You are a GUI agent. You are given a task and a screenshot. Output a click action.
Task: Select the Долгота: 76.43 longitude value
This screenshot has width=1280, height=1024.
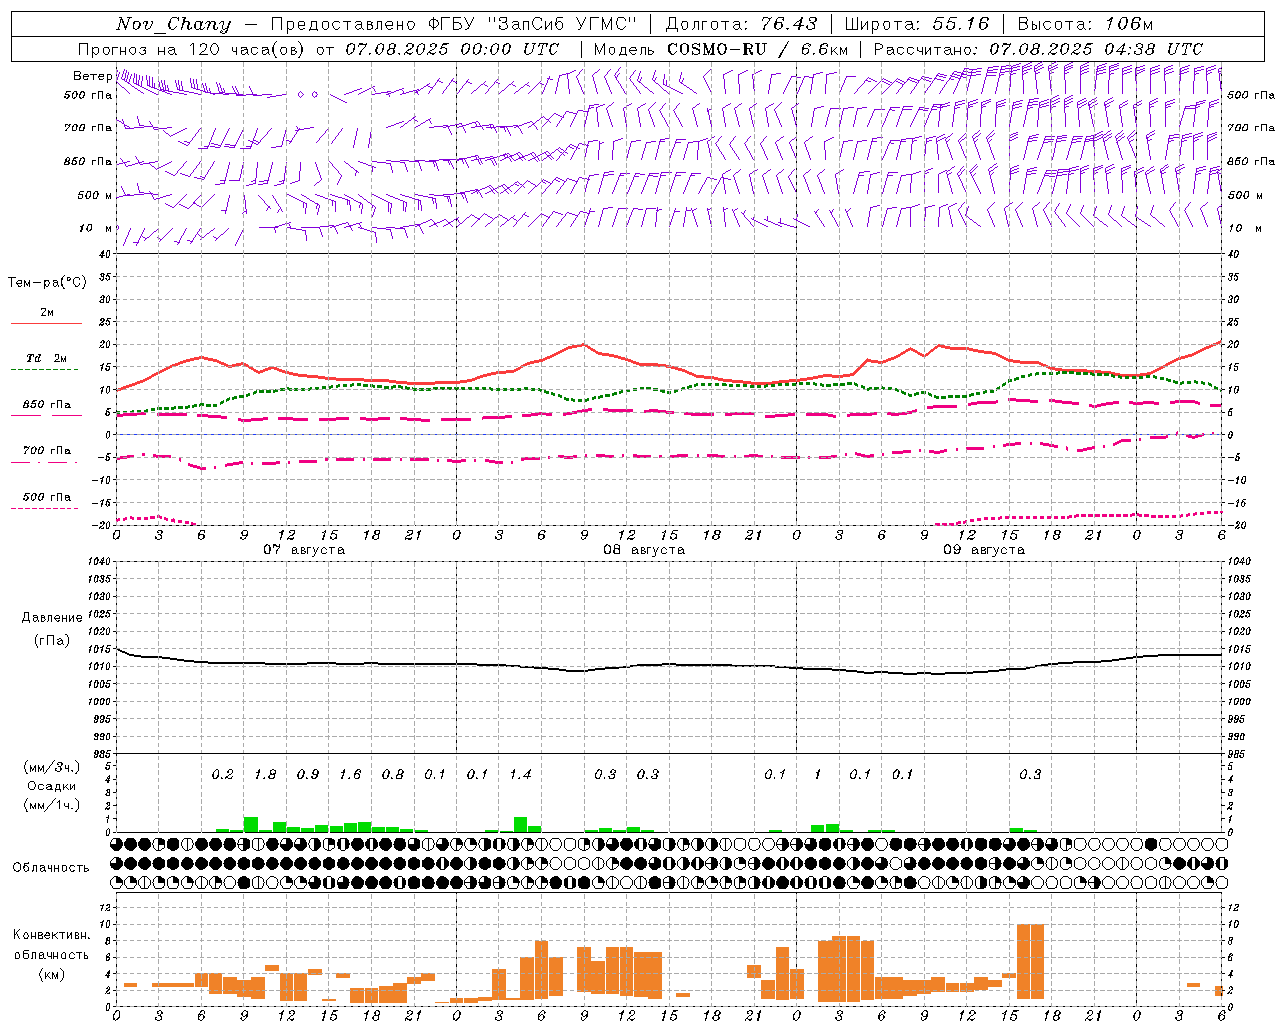click(741, 24)
